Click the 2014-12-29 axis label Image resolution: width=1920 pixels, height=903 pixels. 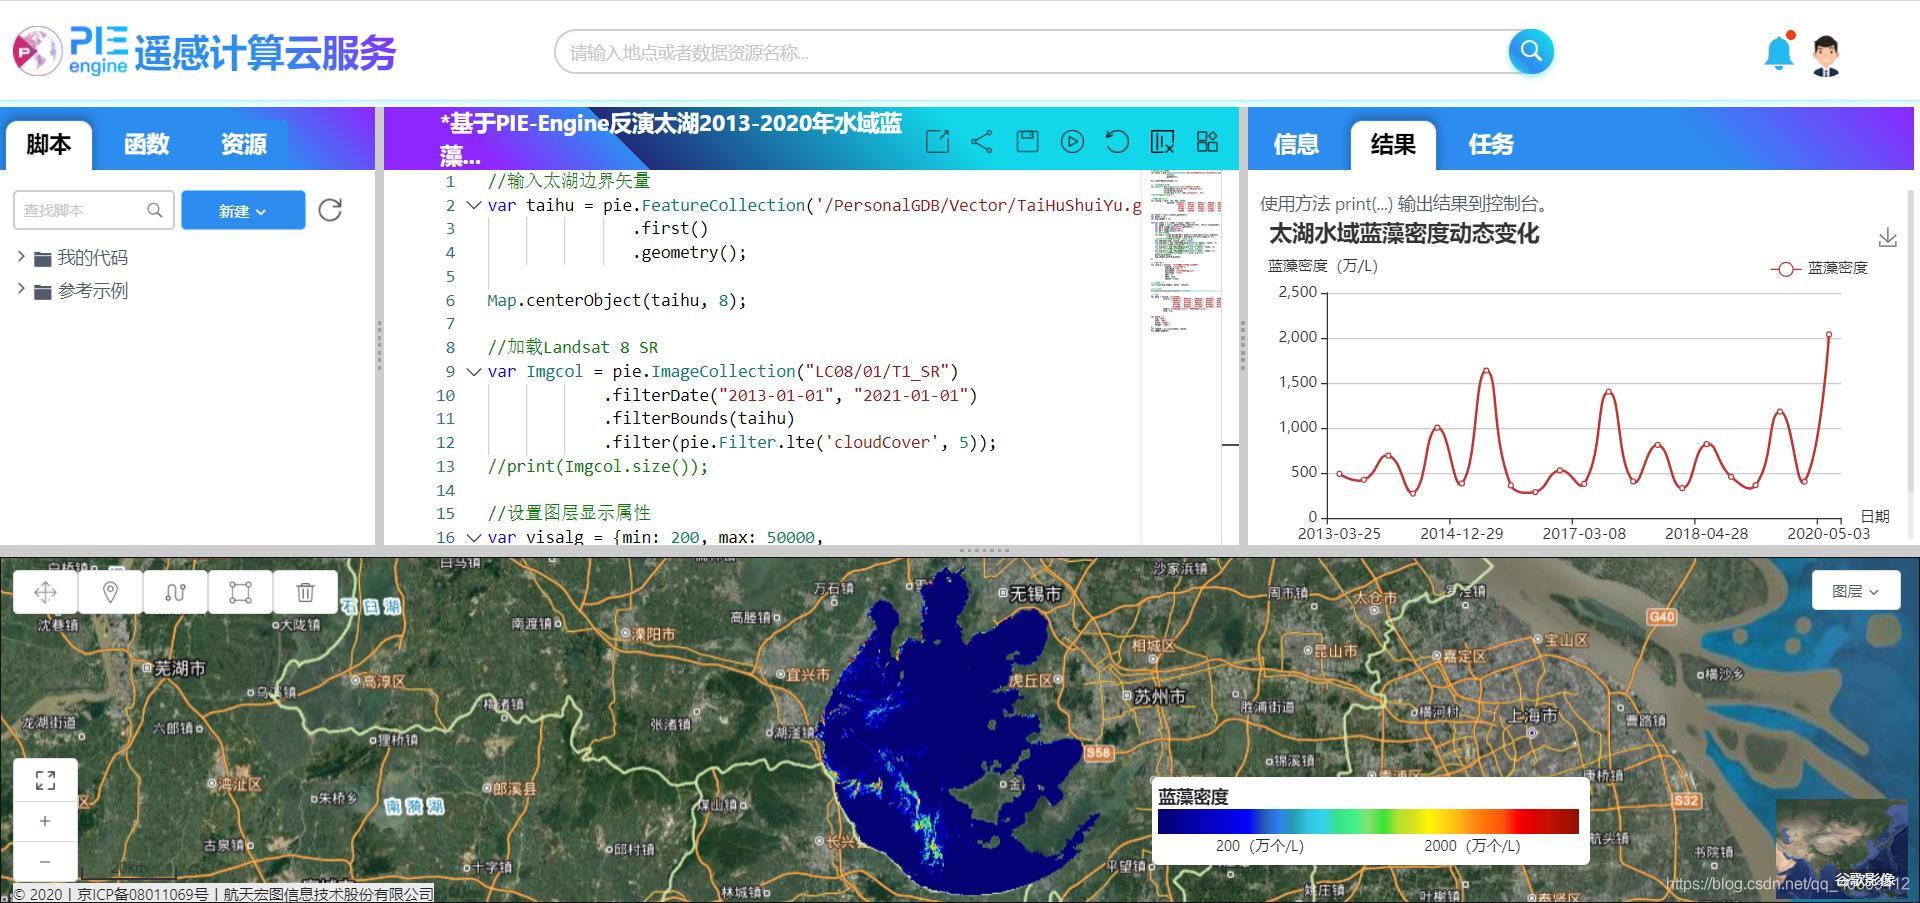pos(1461,533)
